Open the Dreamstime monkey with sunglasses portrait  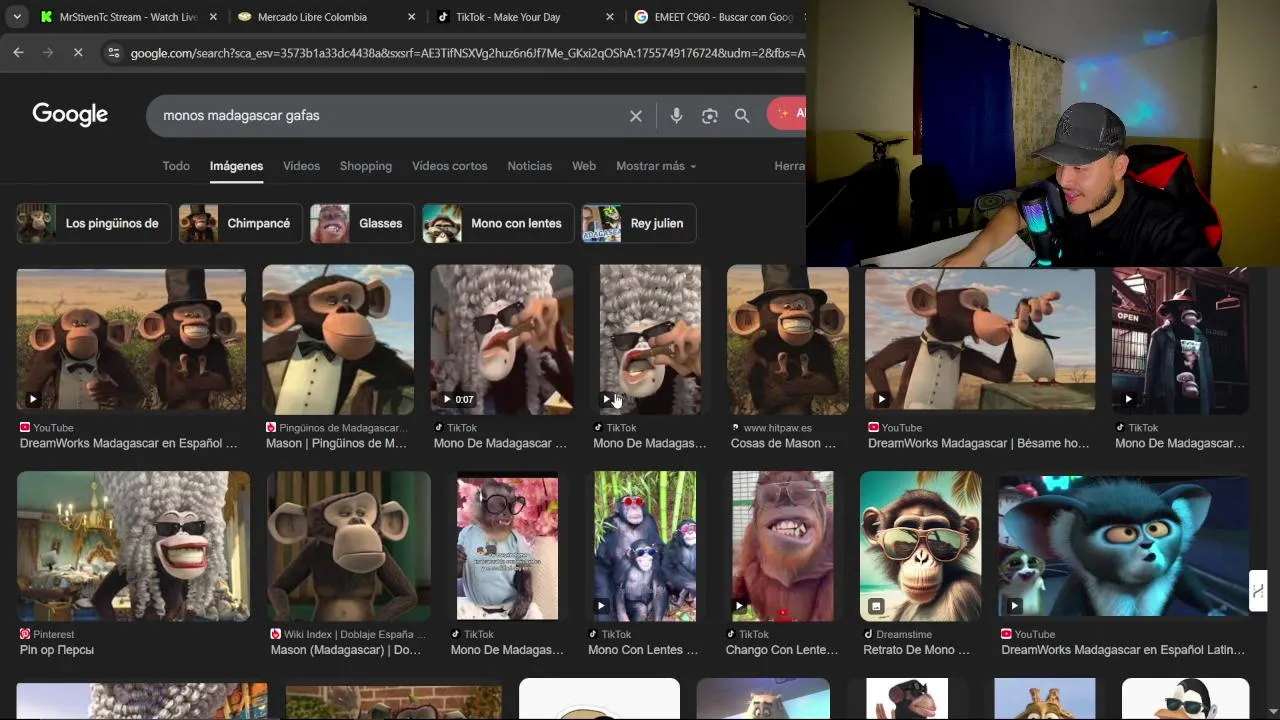pos(921,546)
